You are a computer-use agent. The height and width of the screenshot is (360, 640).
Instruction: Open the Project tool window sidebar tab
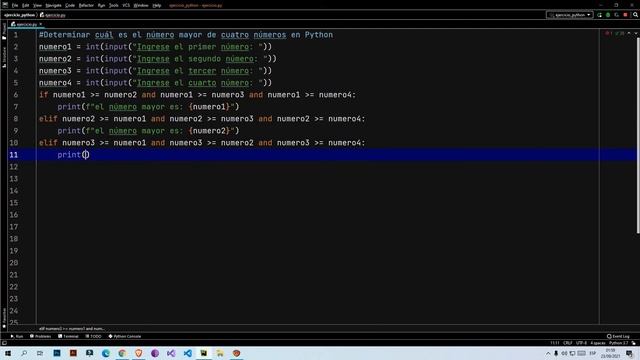tap(4, 31)
